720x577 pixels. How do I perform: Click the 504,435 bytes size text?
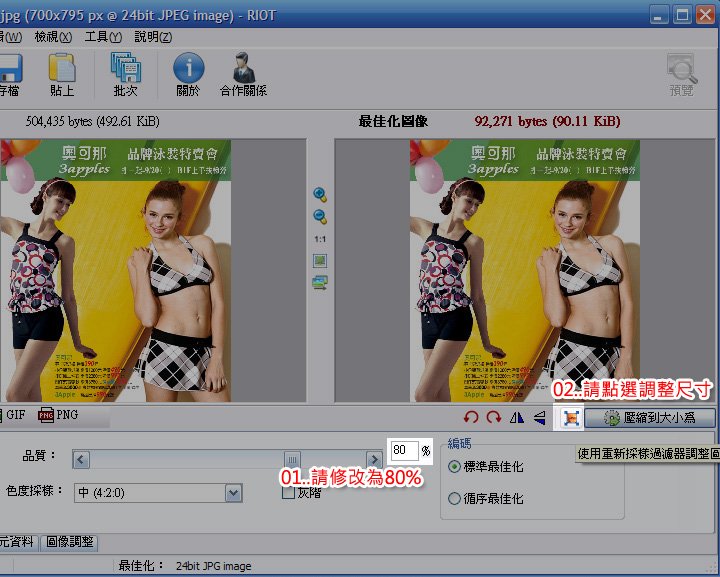(93, 122)
